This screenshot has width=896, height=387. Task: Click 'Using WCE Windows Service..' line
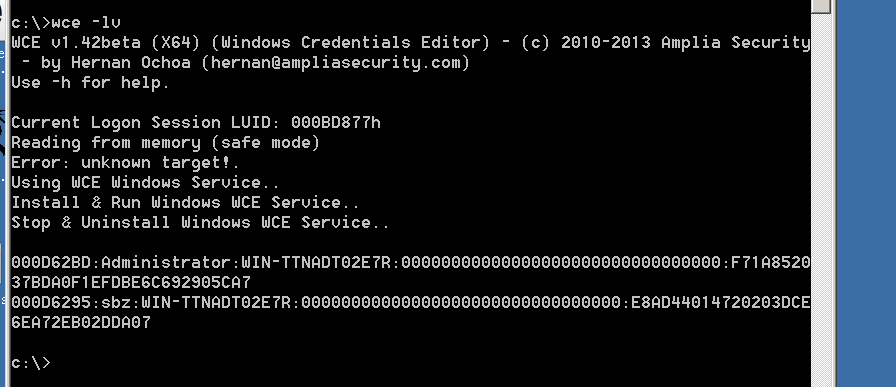click(145, 183)
